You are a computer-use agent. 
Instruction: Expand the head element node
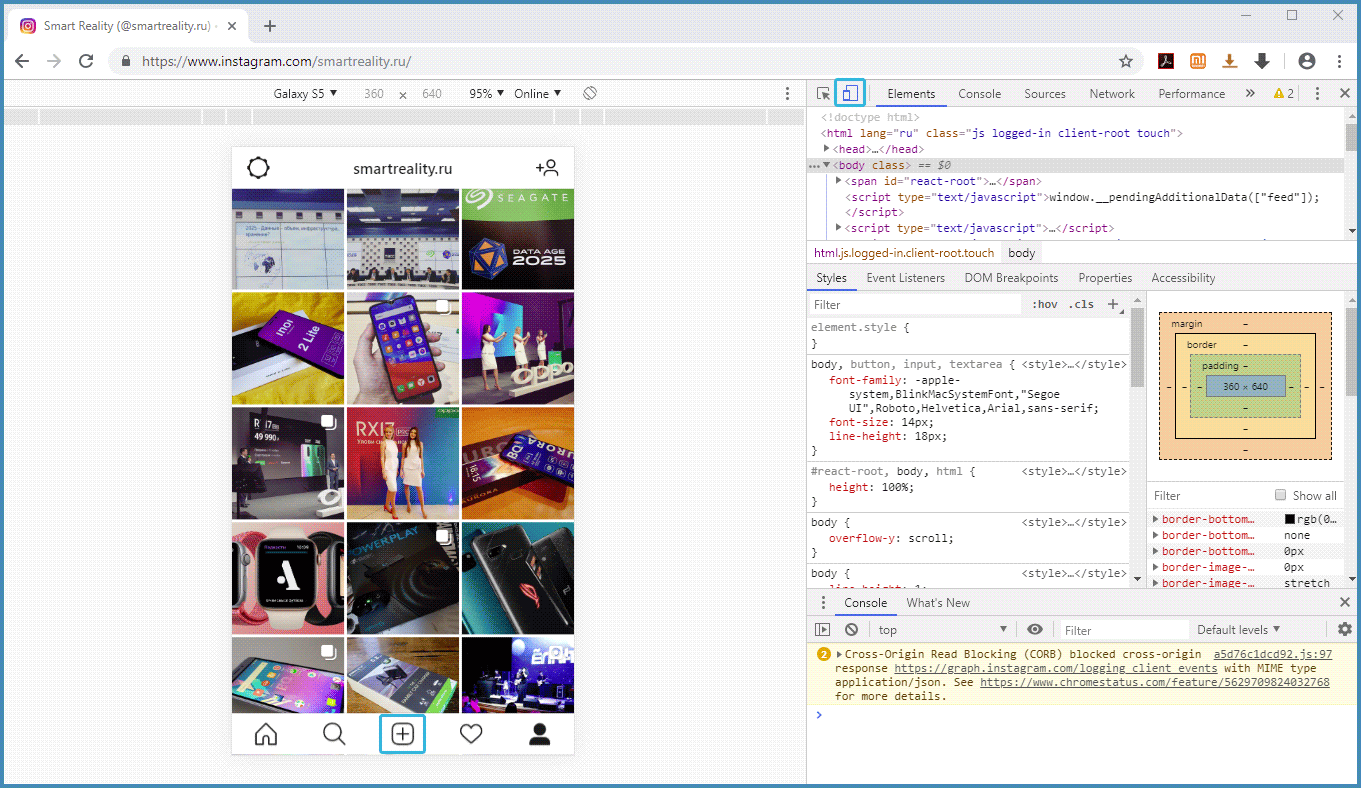click(827, 148)
